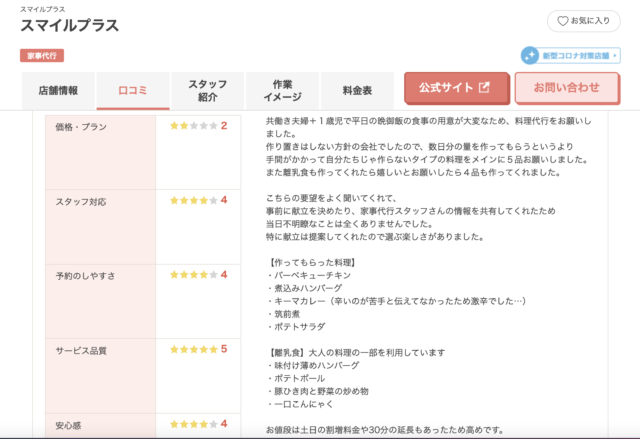Click the 価格・プラン star rating icons
This screenshot has height=439, width=640.
pos(192,126)
